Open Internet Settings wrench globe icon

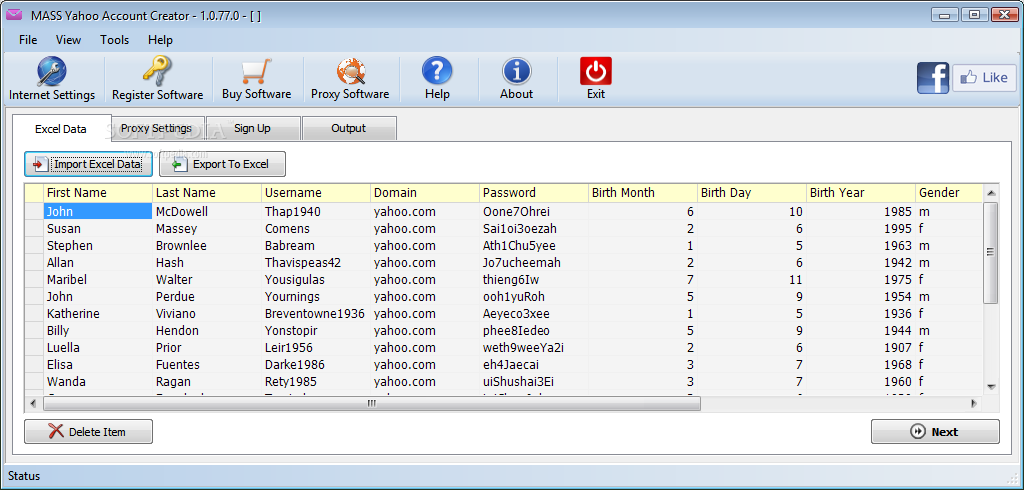(52, 72)
